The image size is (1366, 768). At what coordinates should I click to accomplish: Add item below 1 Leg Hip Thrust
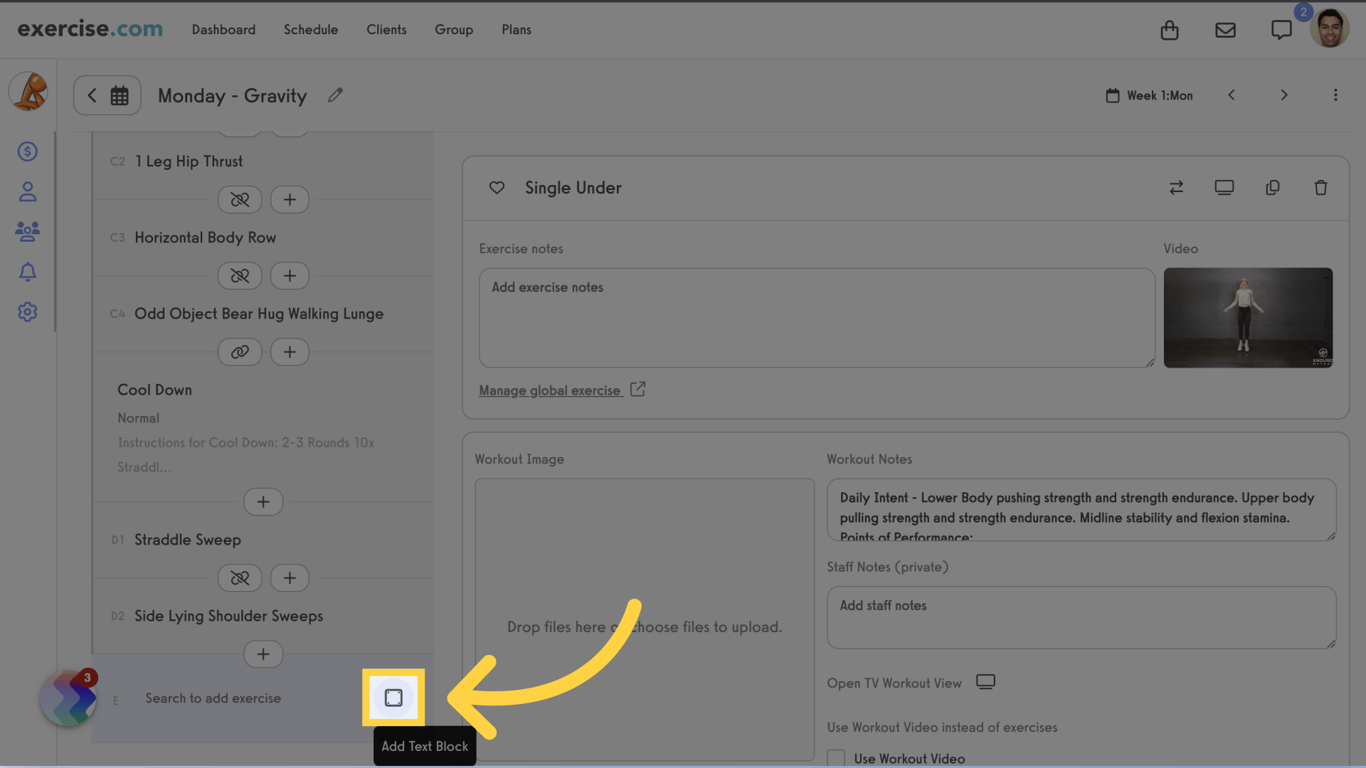coord(290,200)
